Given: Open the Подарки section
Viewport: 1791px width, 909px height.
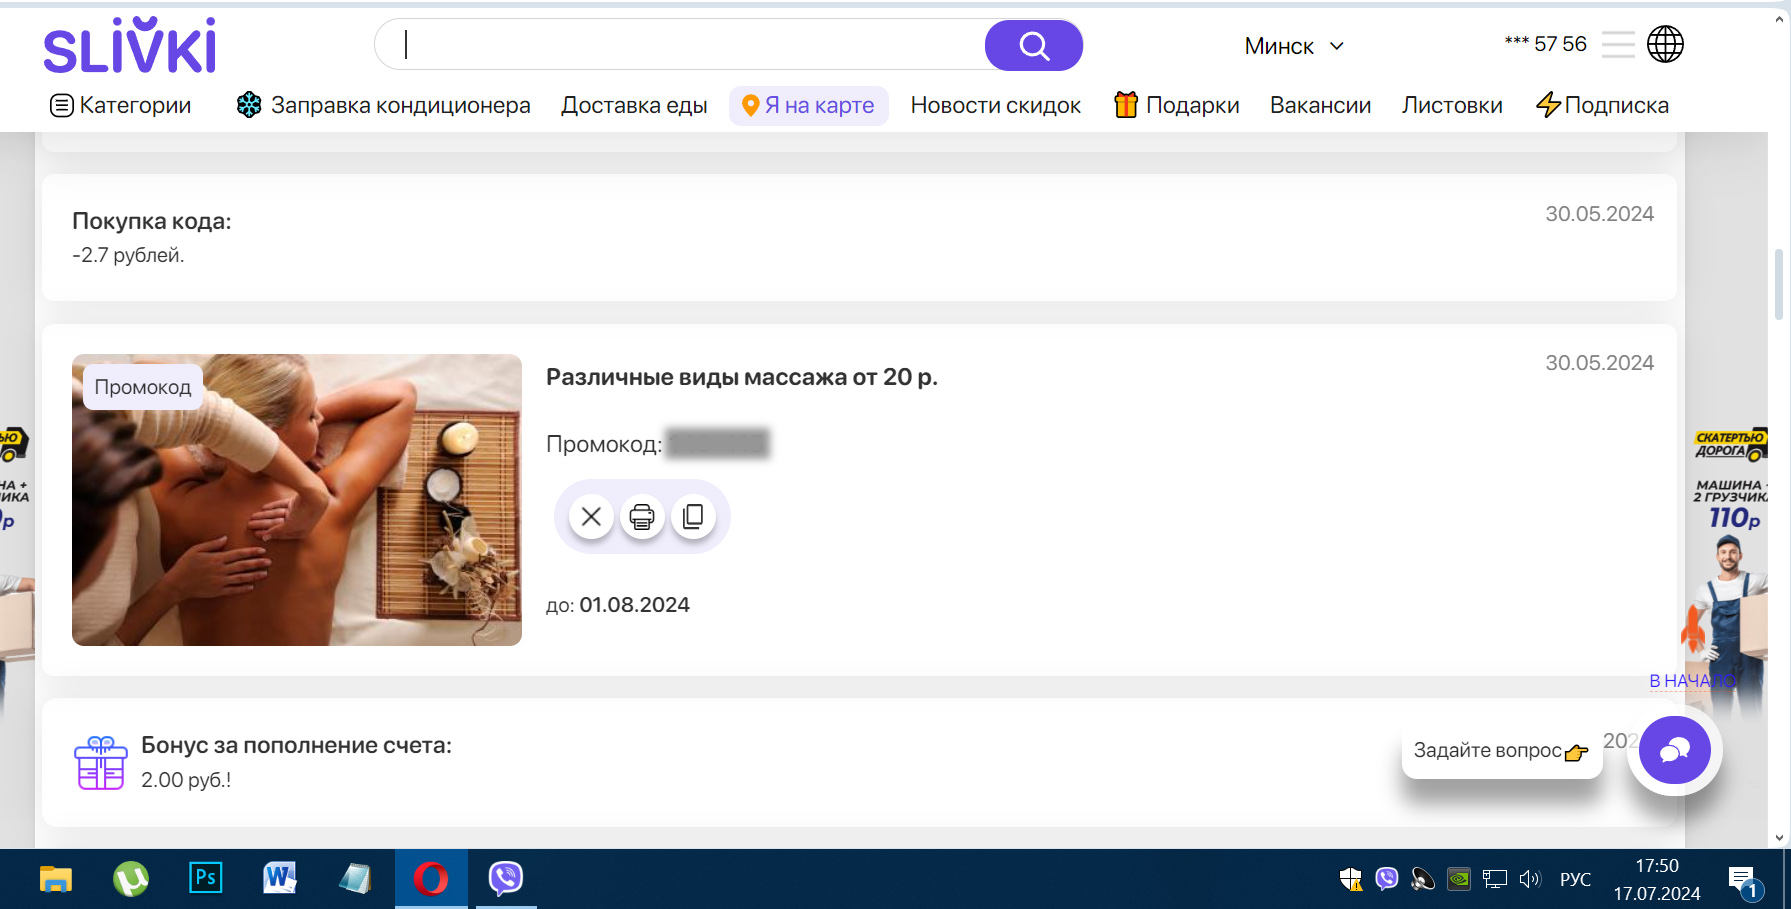Looking at the screenshot, I should coord(1177,105).
